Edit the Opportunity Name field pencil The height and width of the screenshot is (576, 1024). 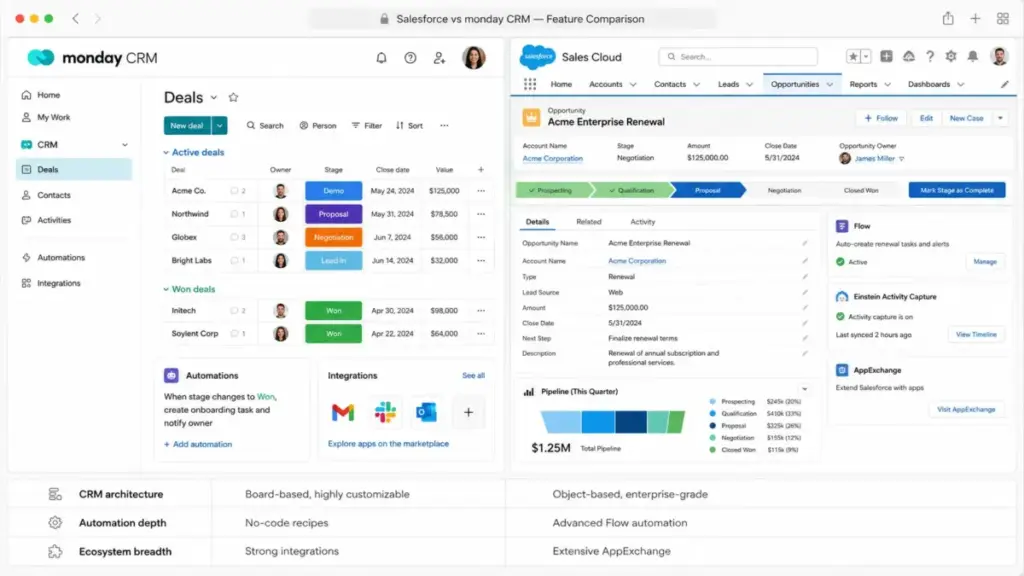point(805,243)
